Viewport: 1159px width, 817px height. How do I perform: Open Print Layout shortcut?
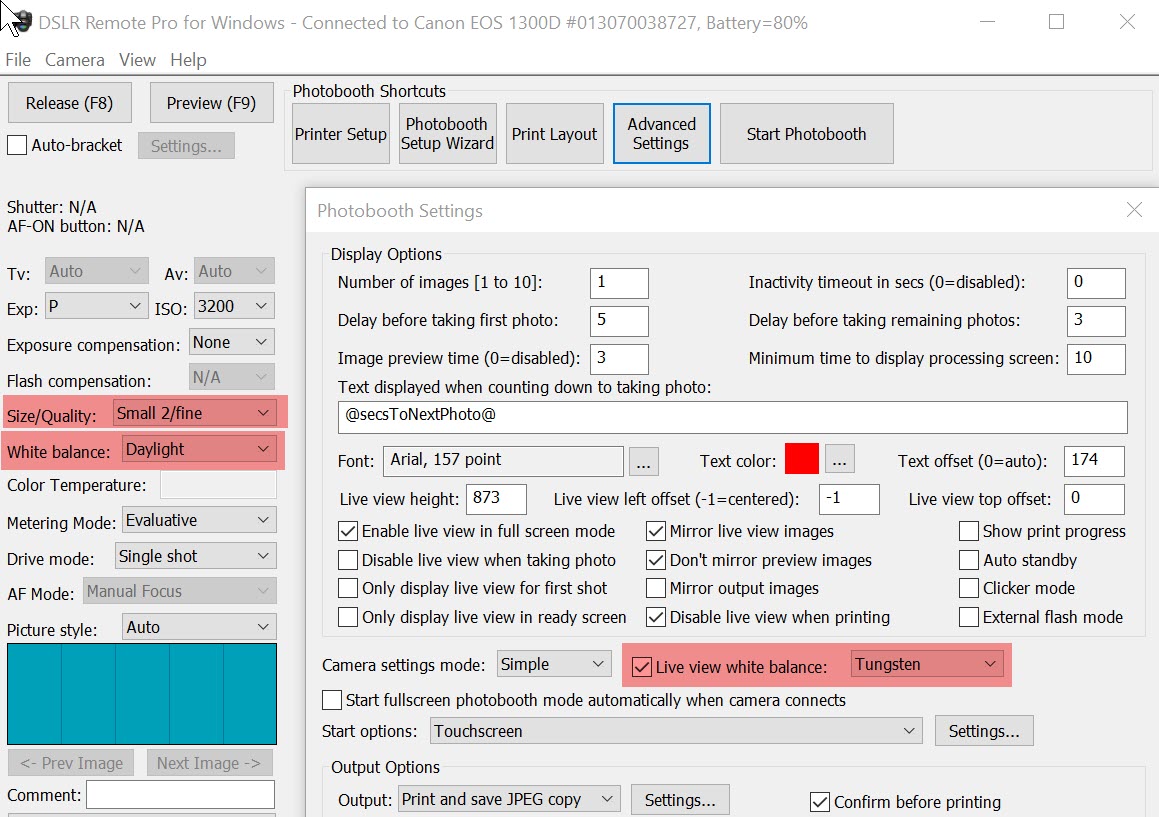(554, 134)
